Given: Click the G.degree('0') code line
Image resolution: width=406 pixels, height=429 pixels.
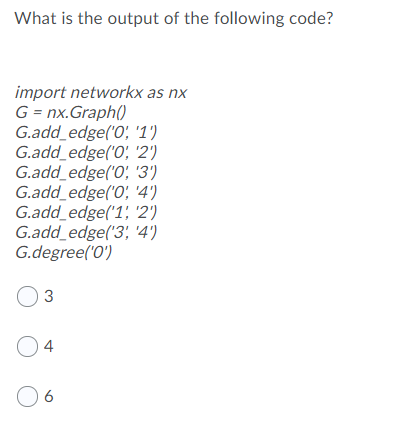Looking at the screenshot, I should [64, 253].
